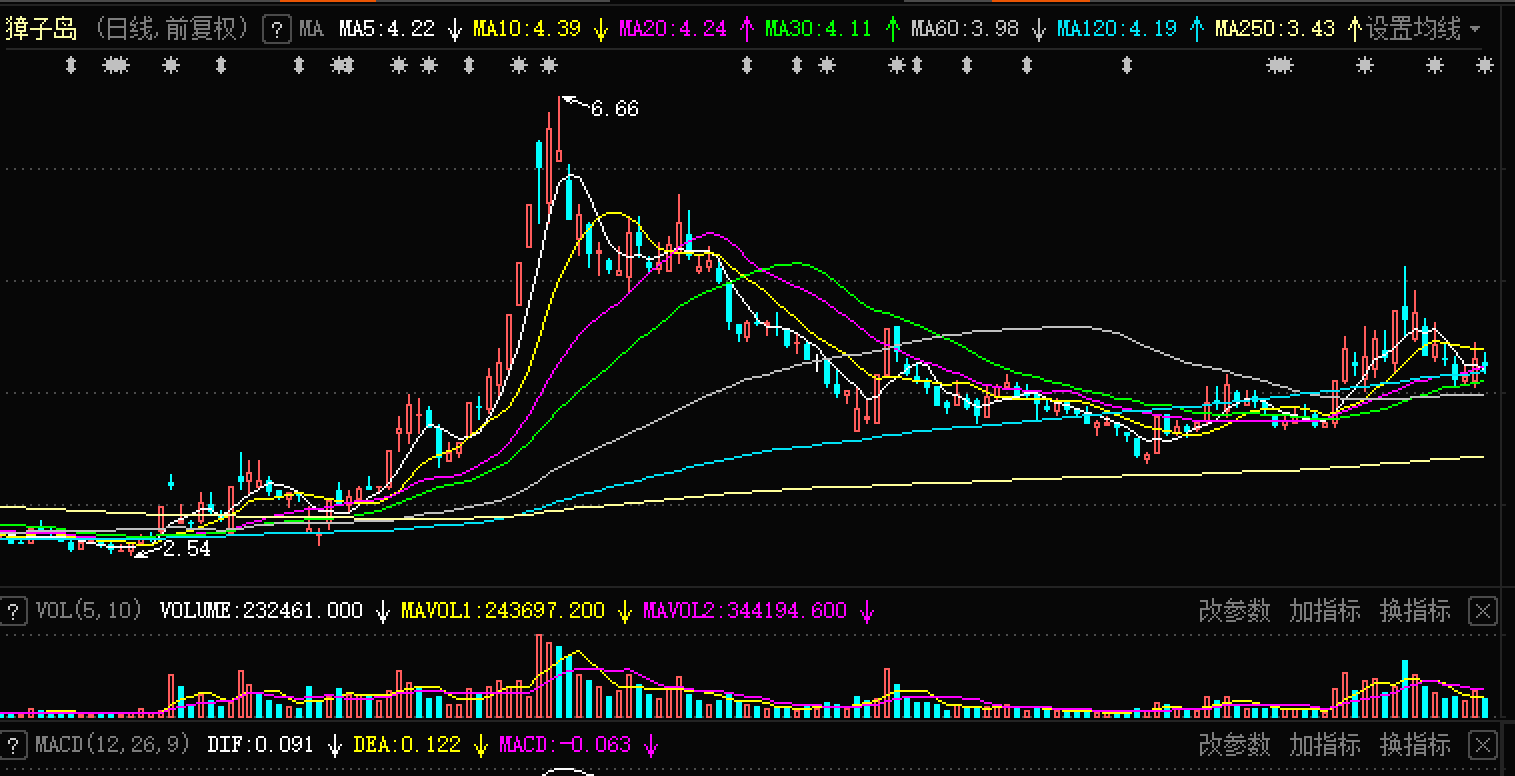
Task: Select the MA120:4.19 moving average label
Action: 1117,29
